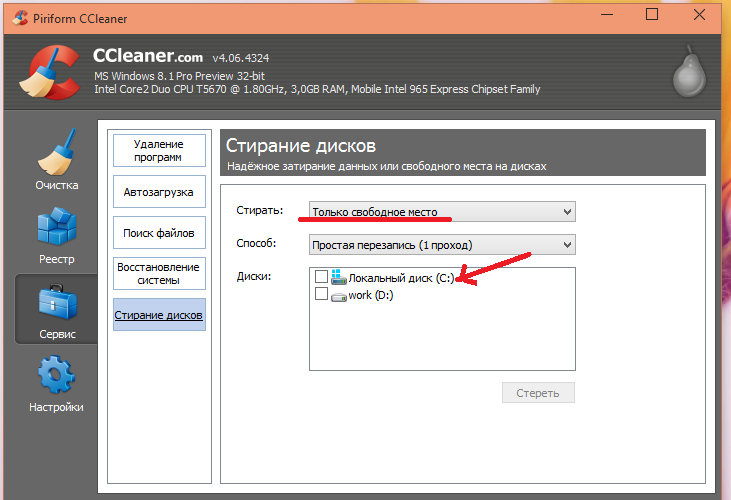731x500 pixels.
Task: Click the Стирать: label
Action: (x=260, y=210)
